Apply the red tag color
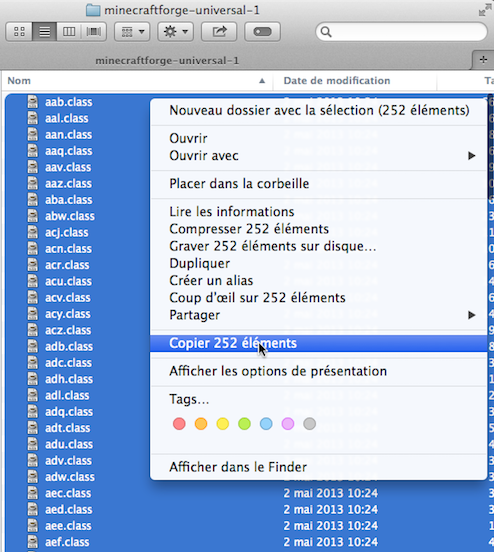494x552 pixels. point(179,424)
